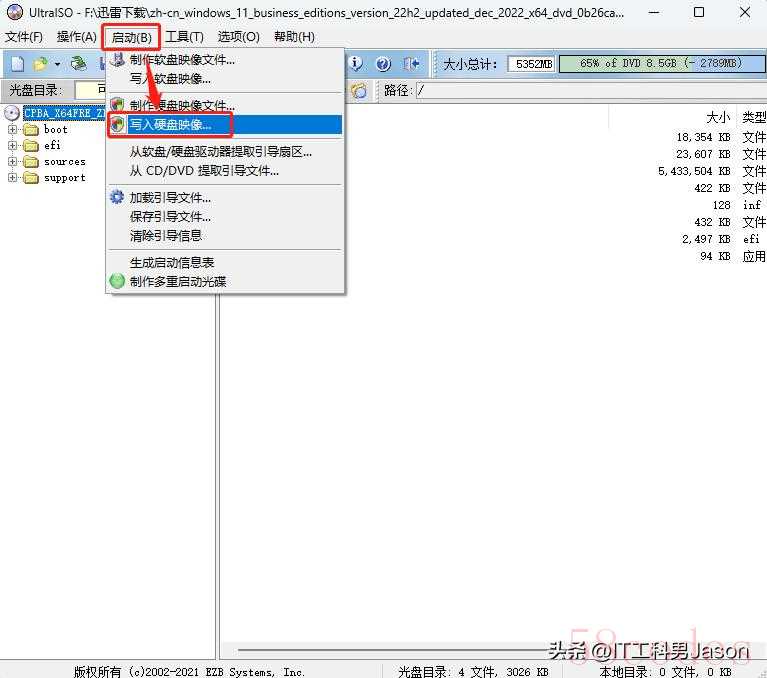Image resolution: width=767 pixels, height=678 pixels.
Task: Open the 选项(O) menu
Action: (238, 37)
